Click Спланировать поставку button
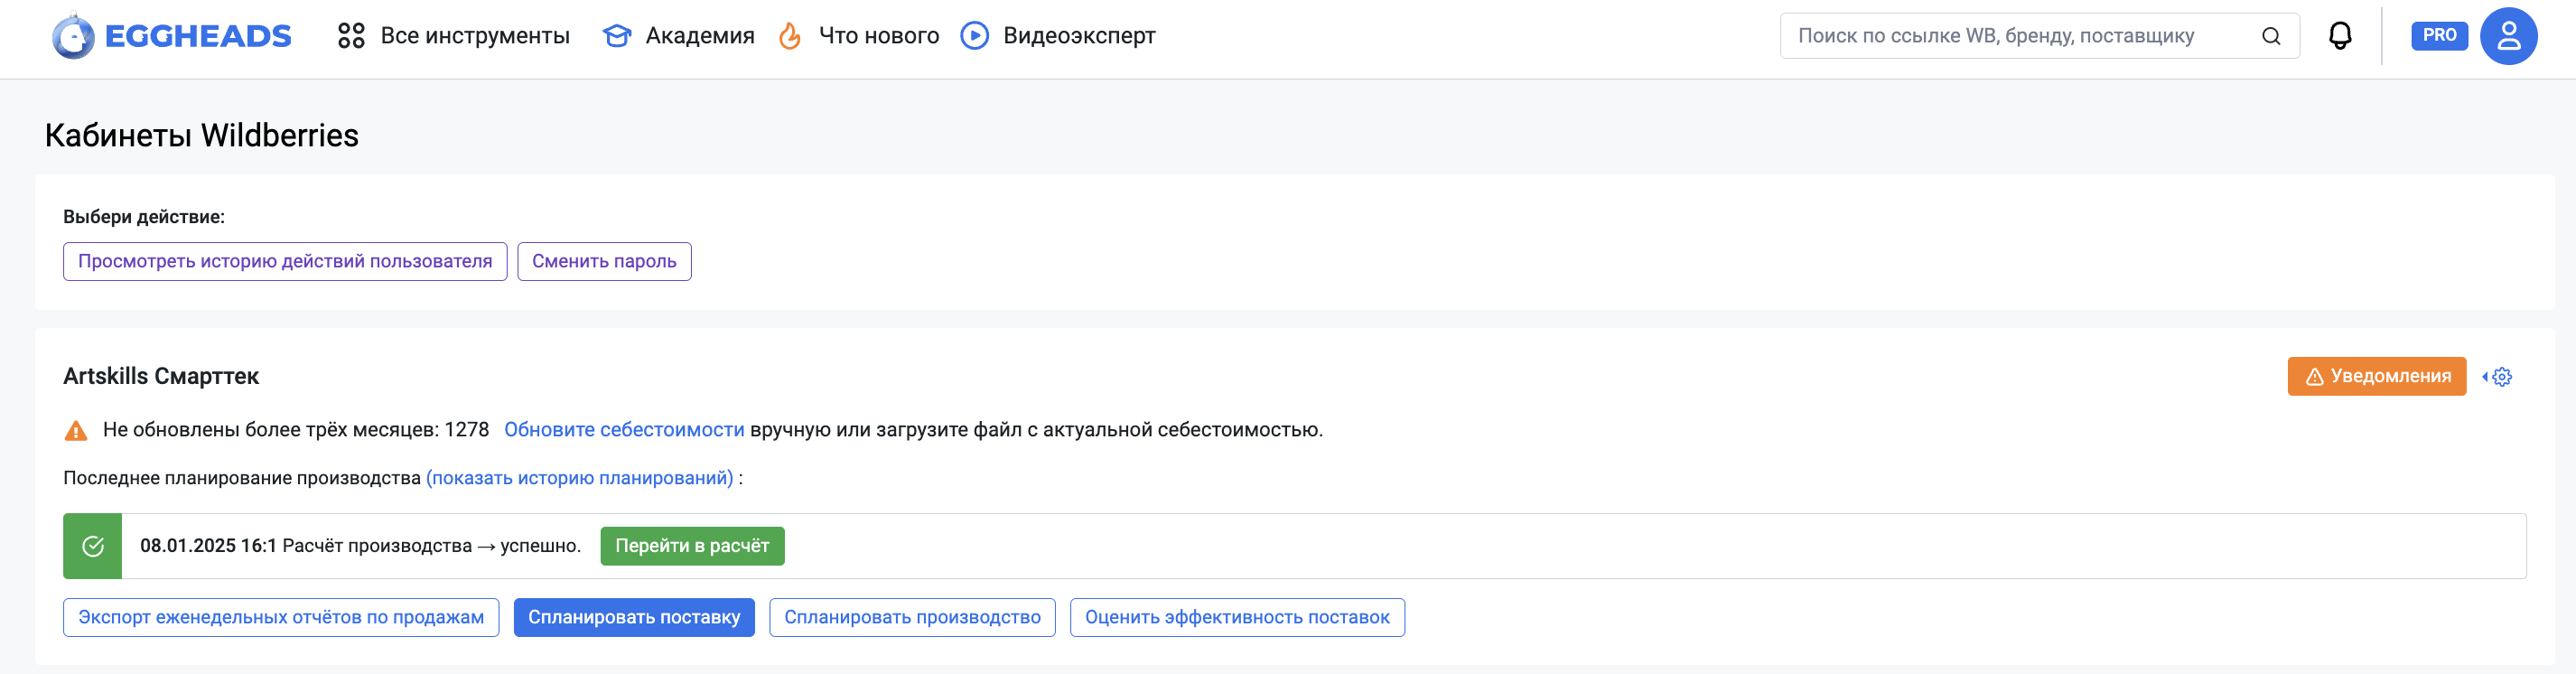Screen dimensions: 2576x674 point(634,618)
